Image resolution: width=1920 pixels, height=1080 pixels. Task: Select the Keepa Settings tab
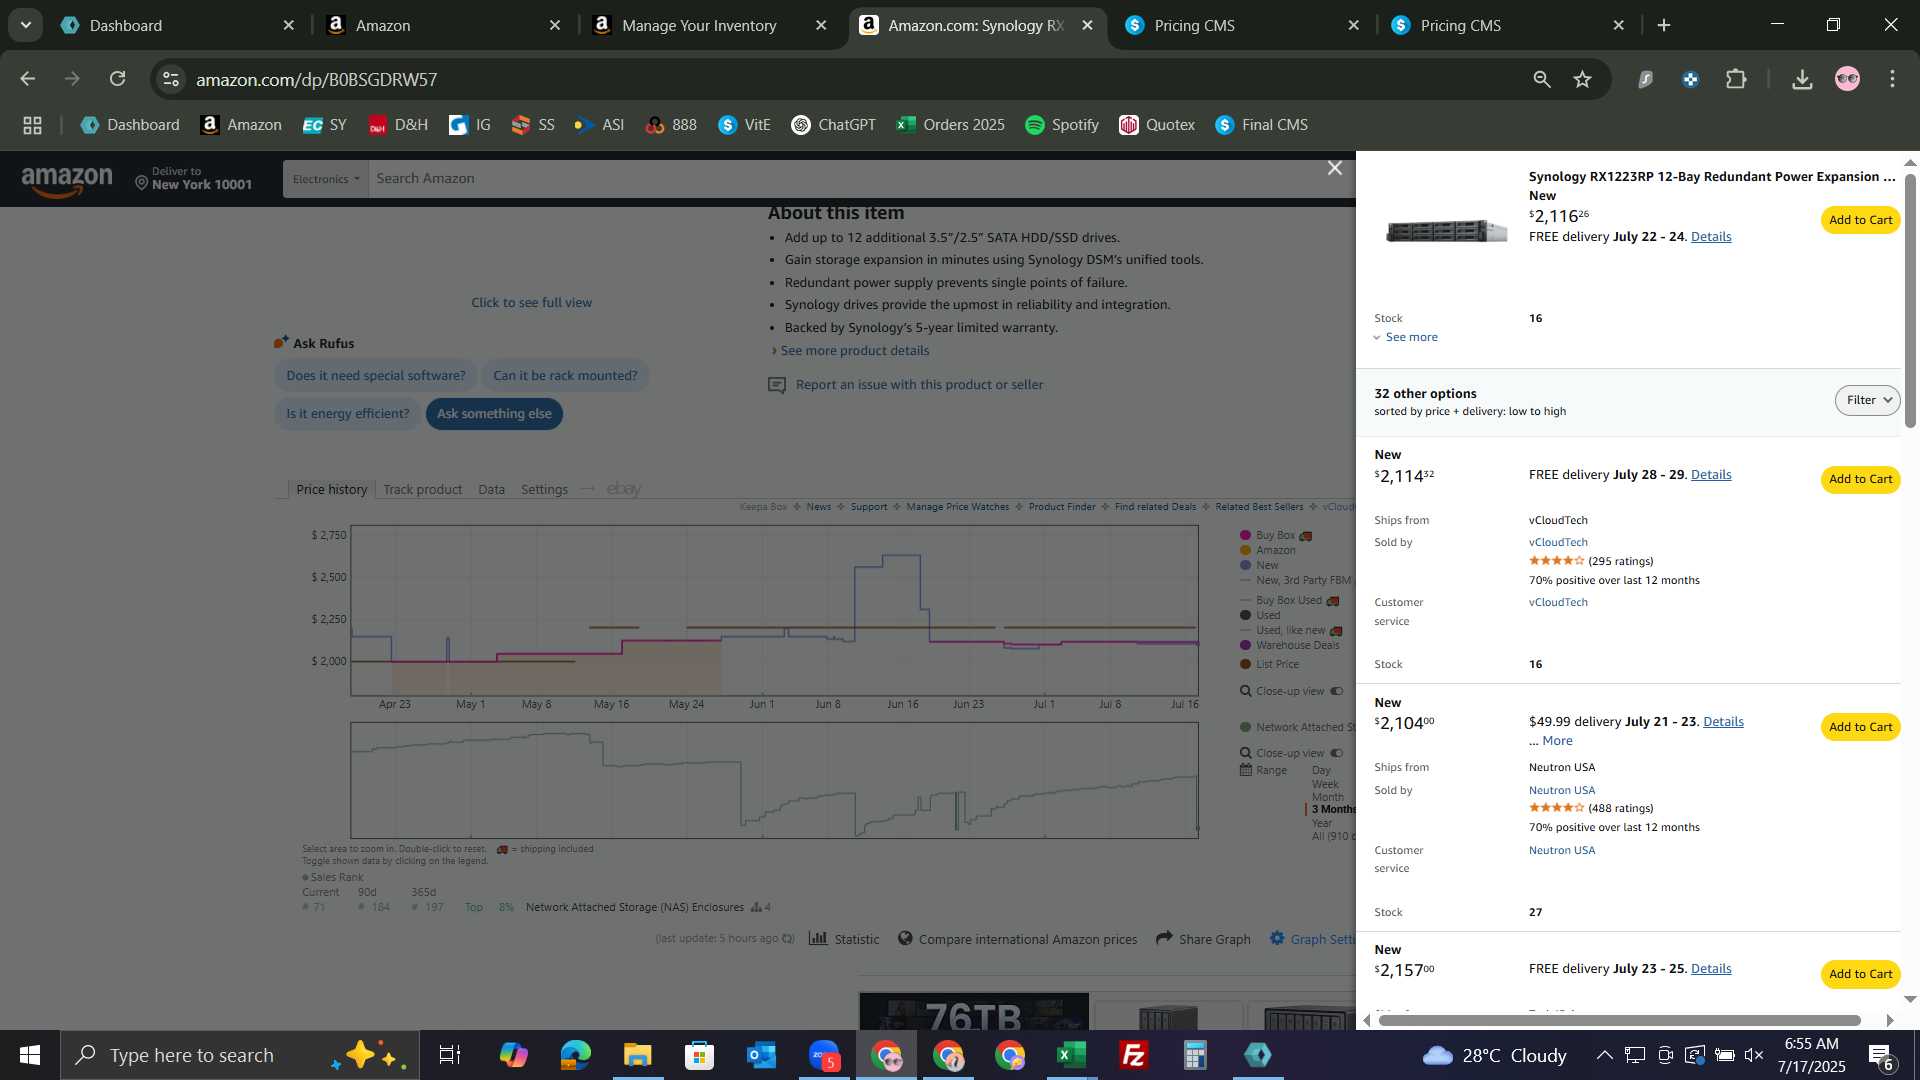pos(544,490)
